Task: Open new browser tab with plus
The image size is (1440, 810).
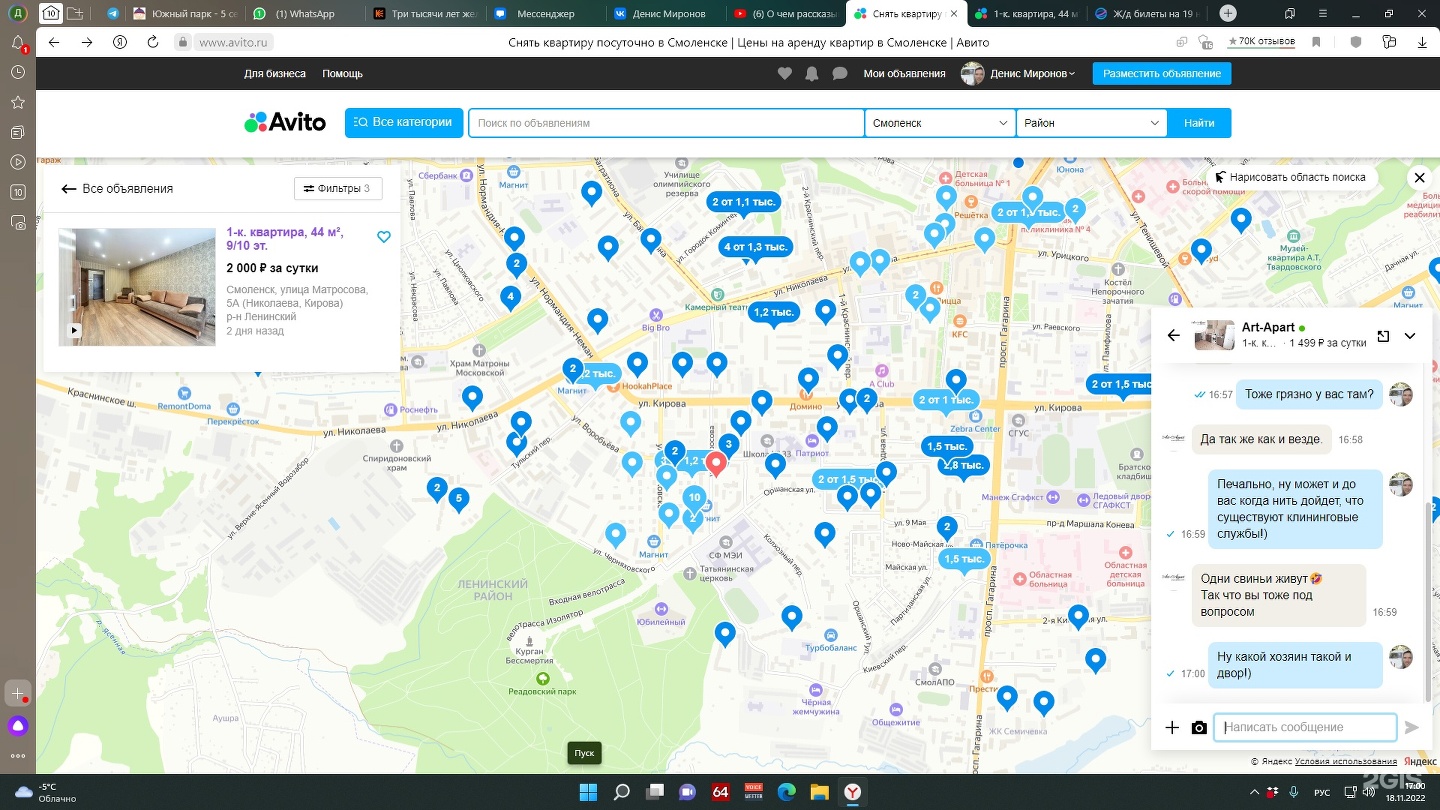Action: click(x=1228, y=14)
